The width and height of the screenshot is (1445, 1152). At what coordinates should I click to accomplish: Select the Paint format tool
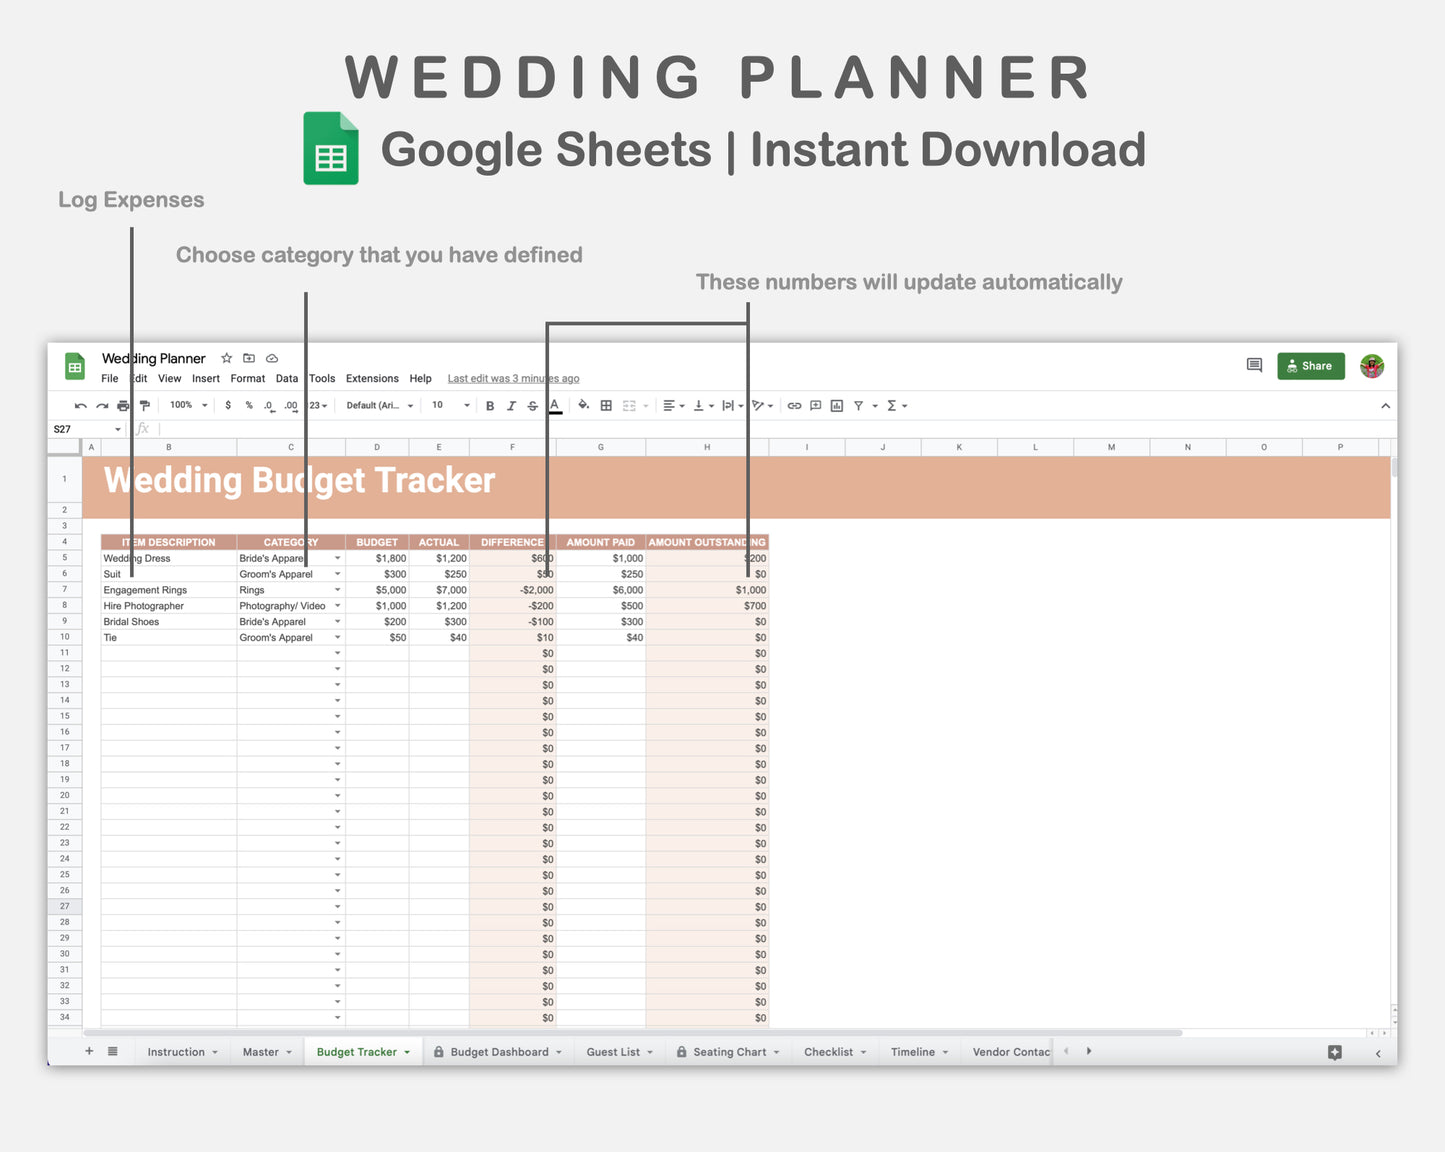point(144,405)
